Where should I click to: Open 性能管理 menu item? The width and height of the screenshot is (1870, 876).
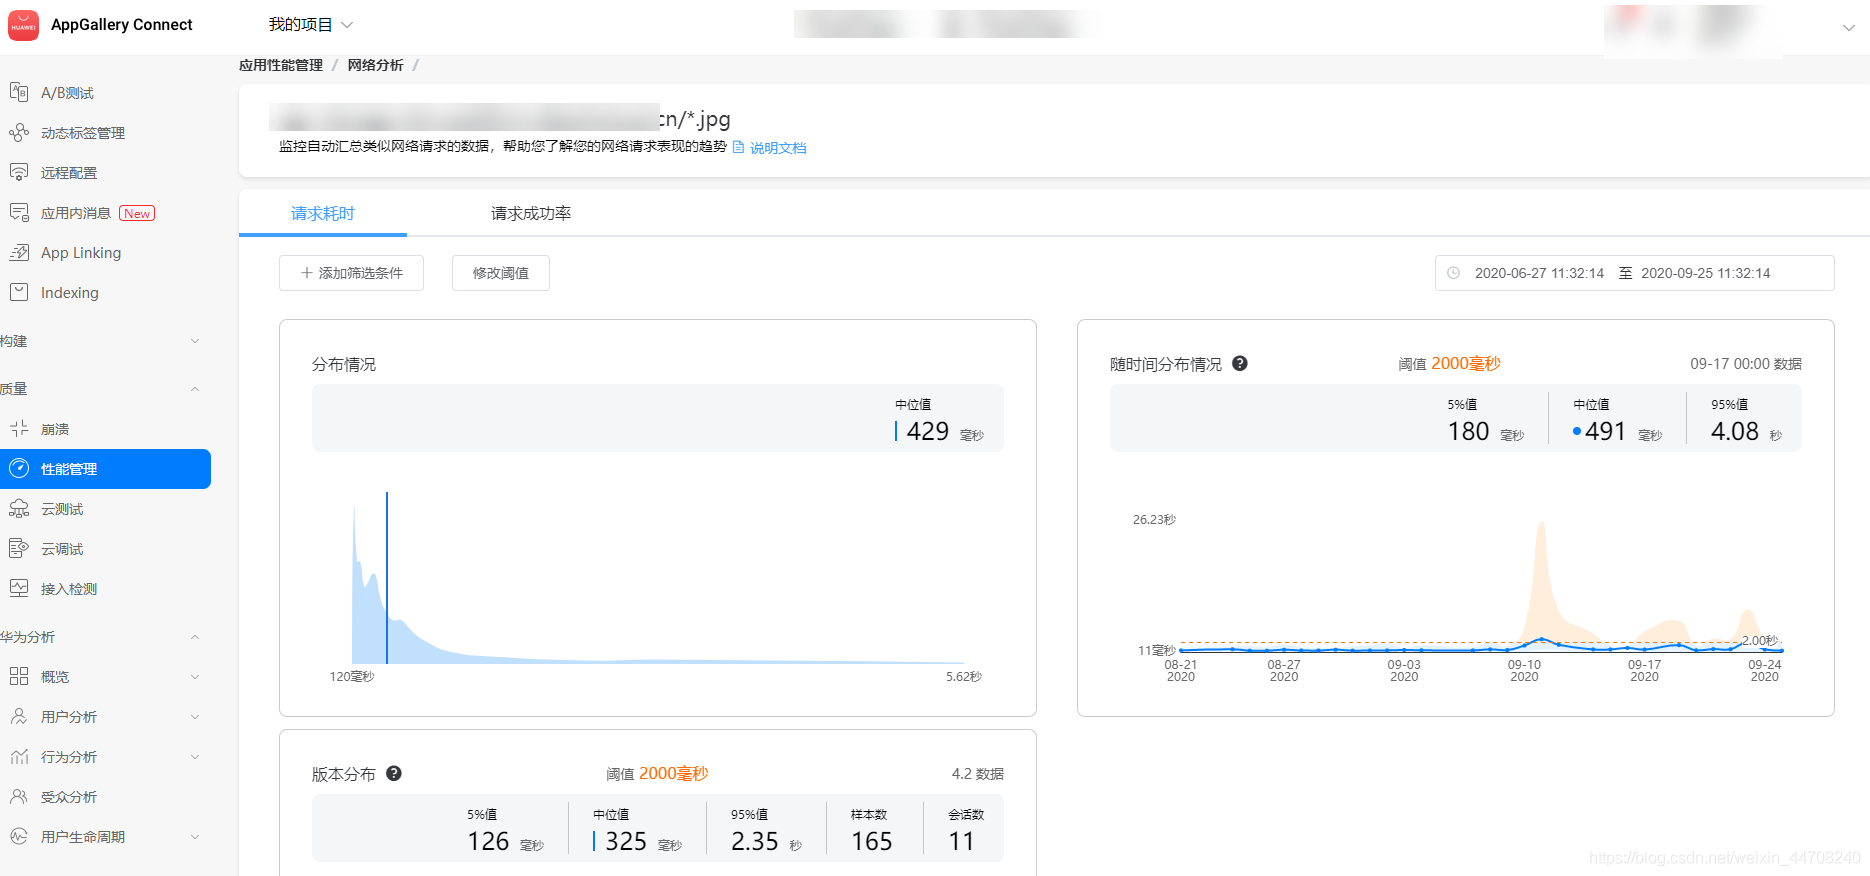tap(105, 469)
